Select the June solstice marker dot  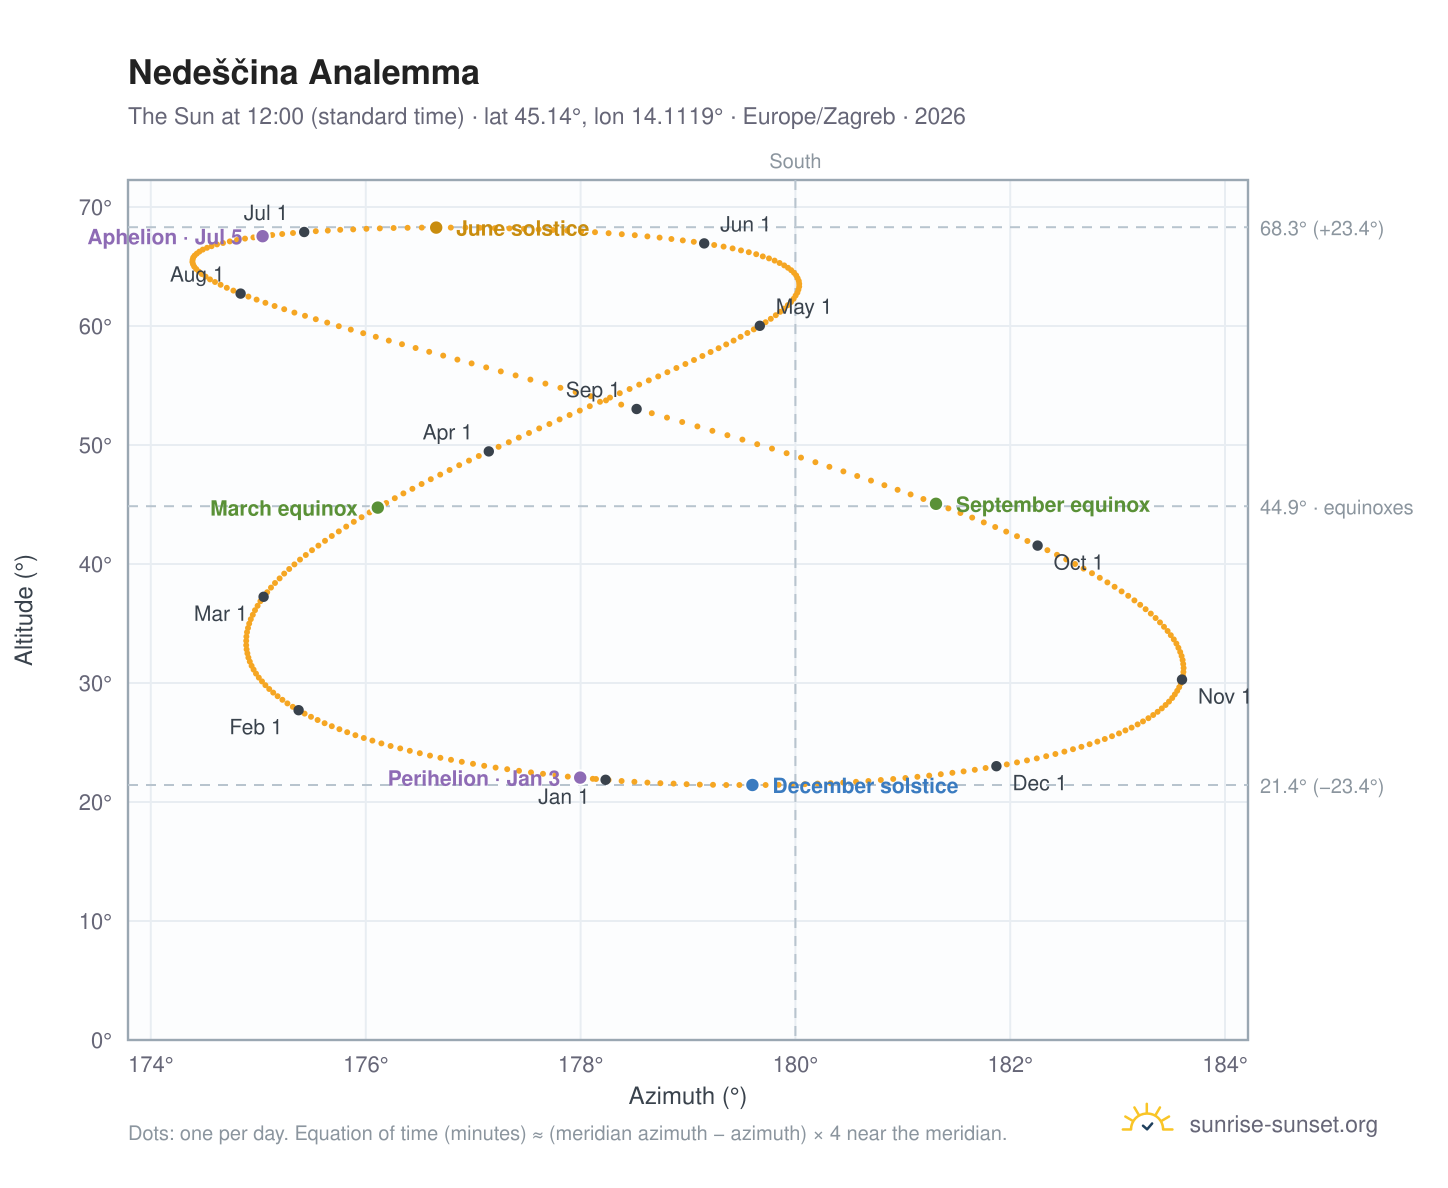(436, 228)
